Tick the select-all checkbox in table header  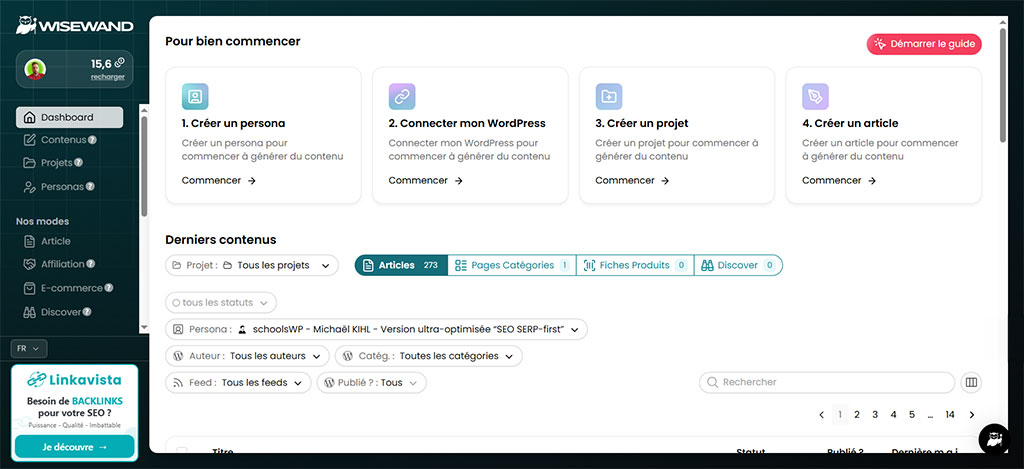tap(182, 451)
